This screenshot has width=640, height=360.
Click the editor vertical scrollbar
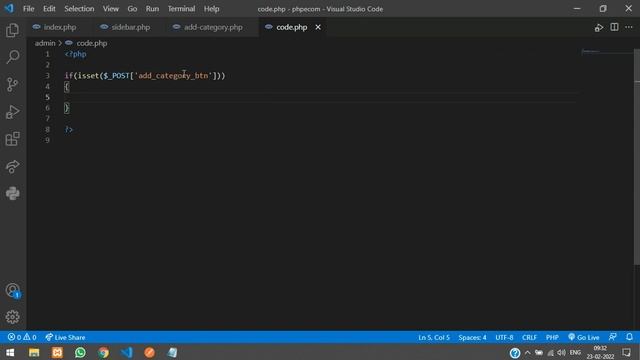tap(637, 157)
